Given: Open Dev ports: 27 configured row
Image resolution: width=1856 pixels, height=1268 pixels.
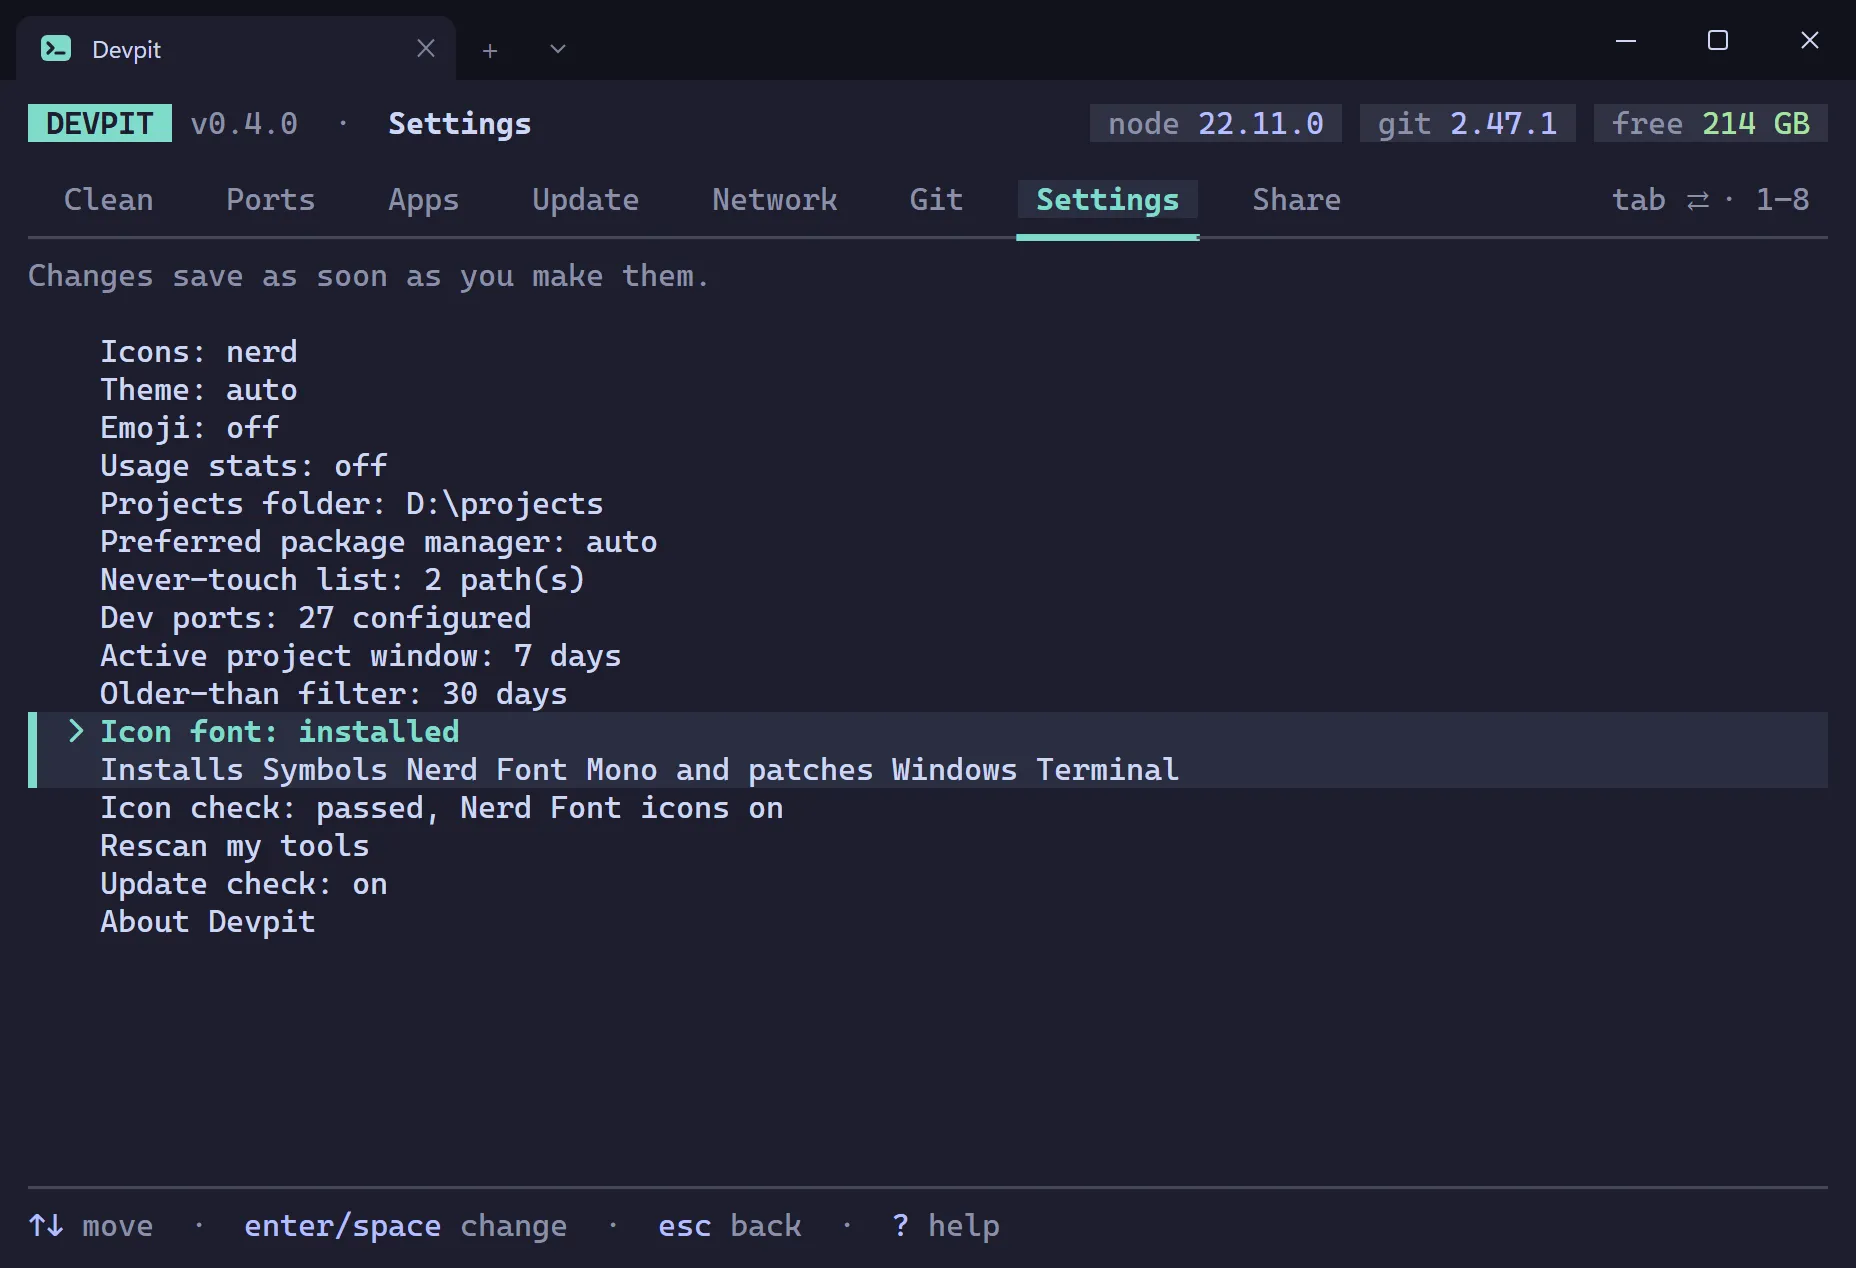Looking at the screenshot, I should point(316,618).
